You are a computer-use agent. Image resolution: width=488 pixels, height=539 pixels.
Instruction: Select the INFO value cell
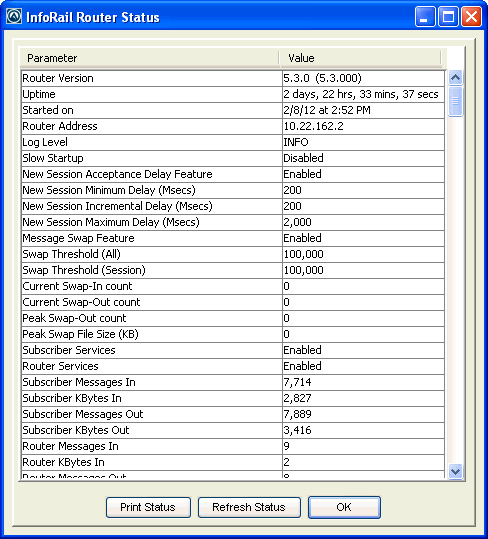363,142
